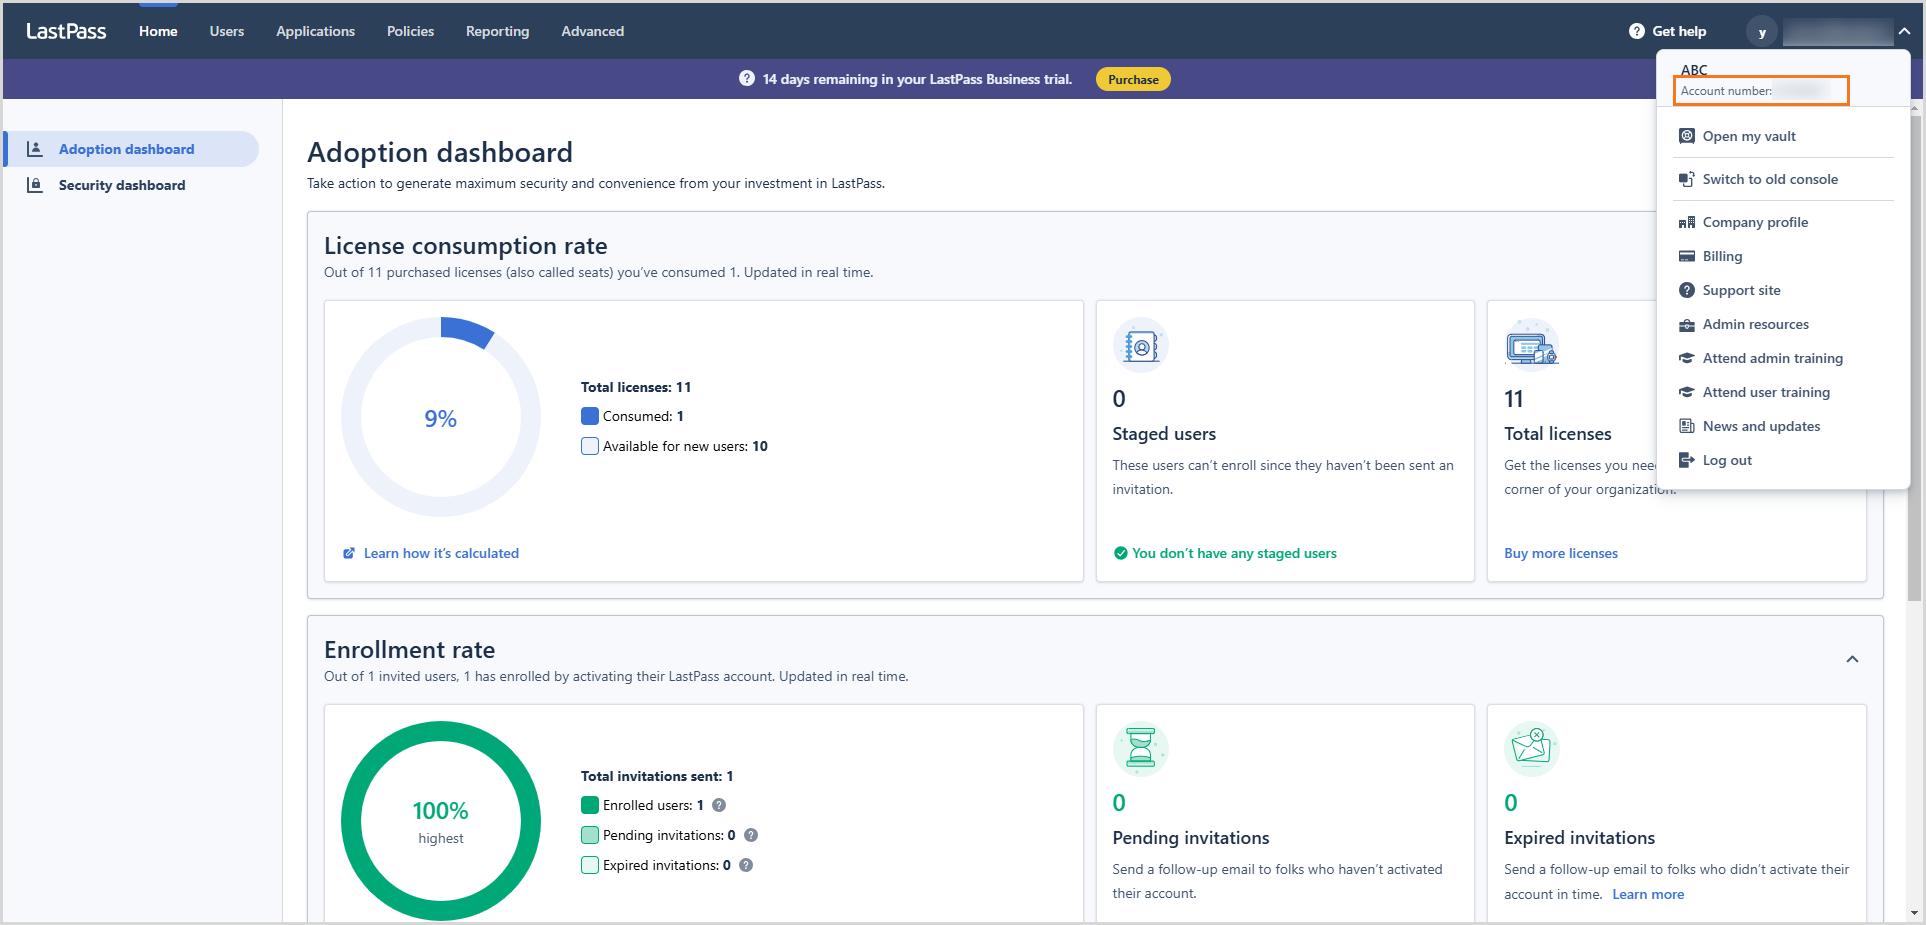This screenshot has width=1926, height=925.
Task: Open the Advanced menu
Action: (592, 31)
